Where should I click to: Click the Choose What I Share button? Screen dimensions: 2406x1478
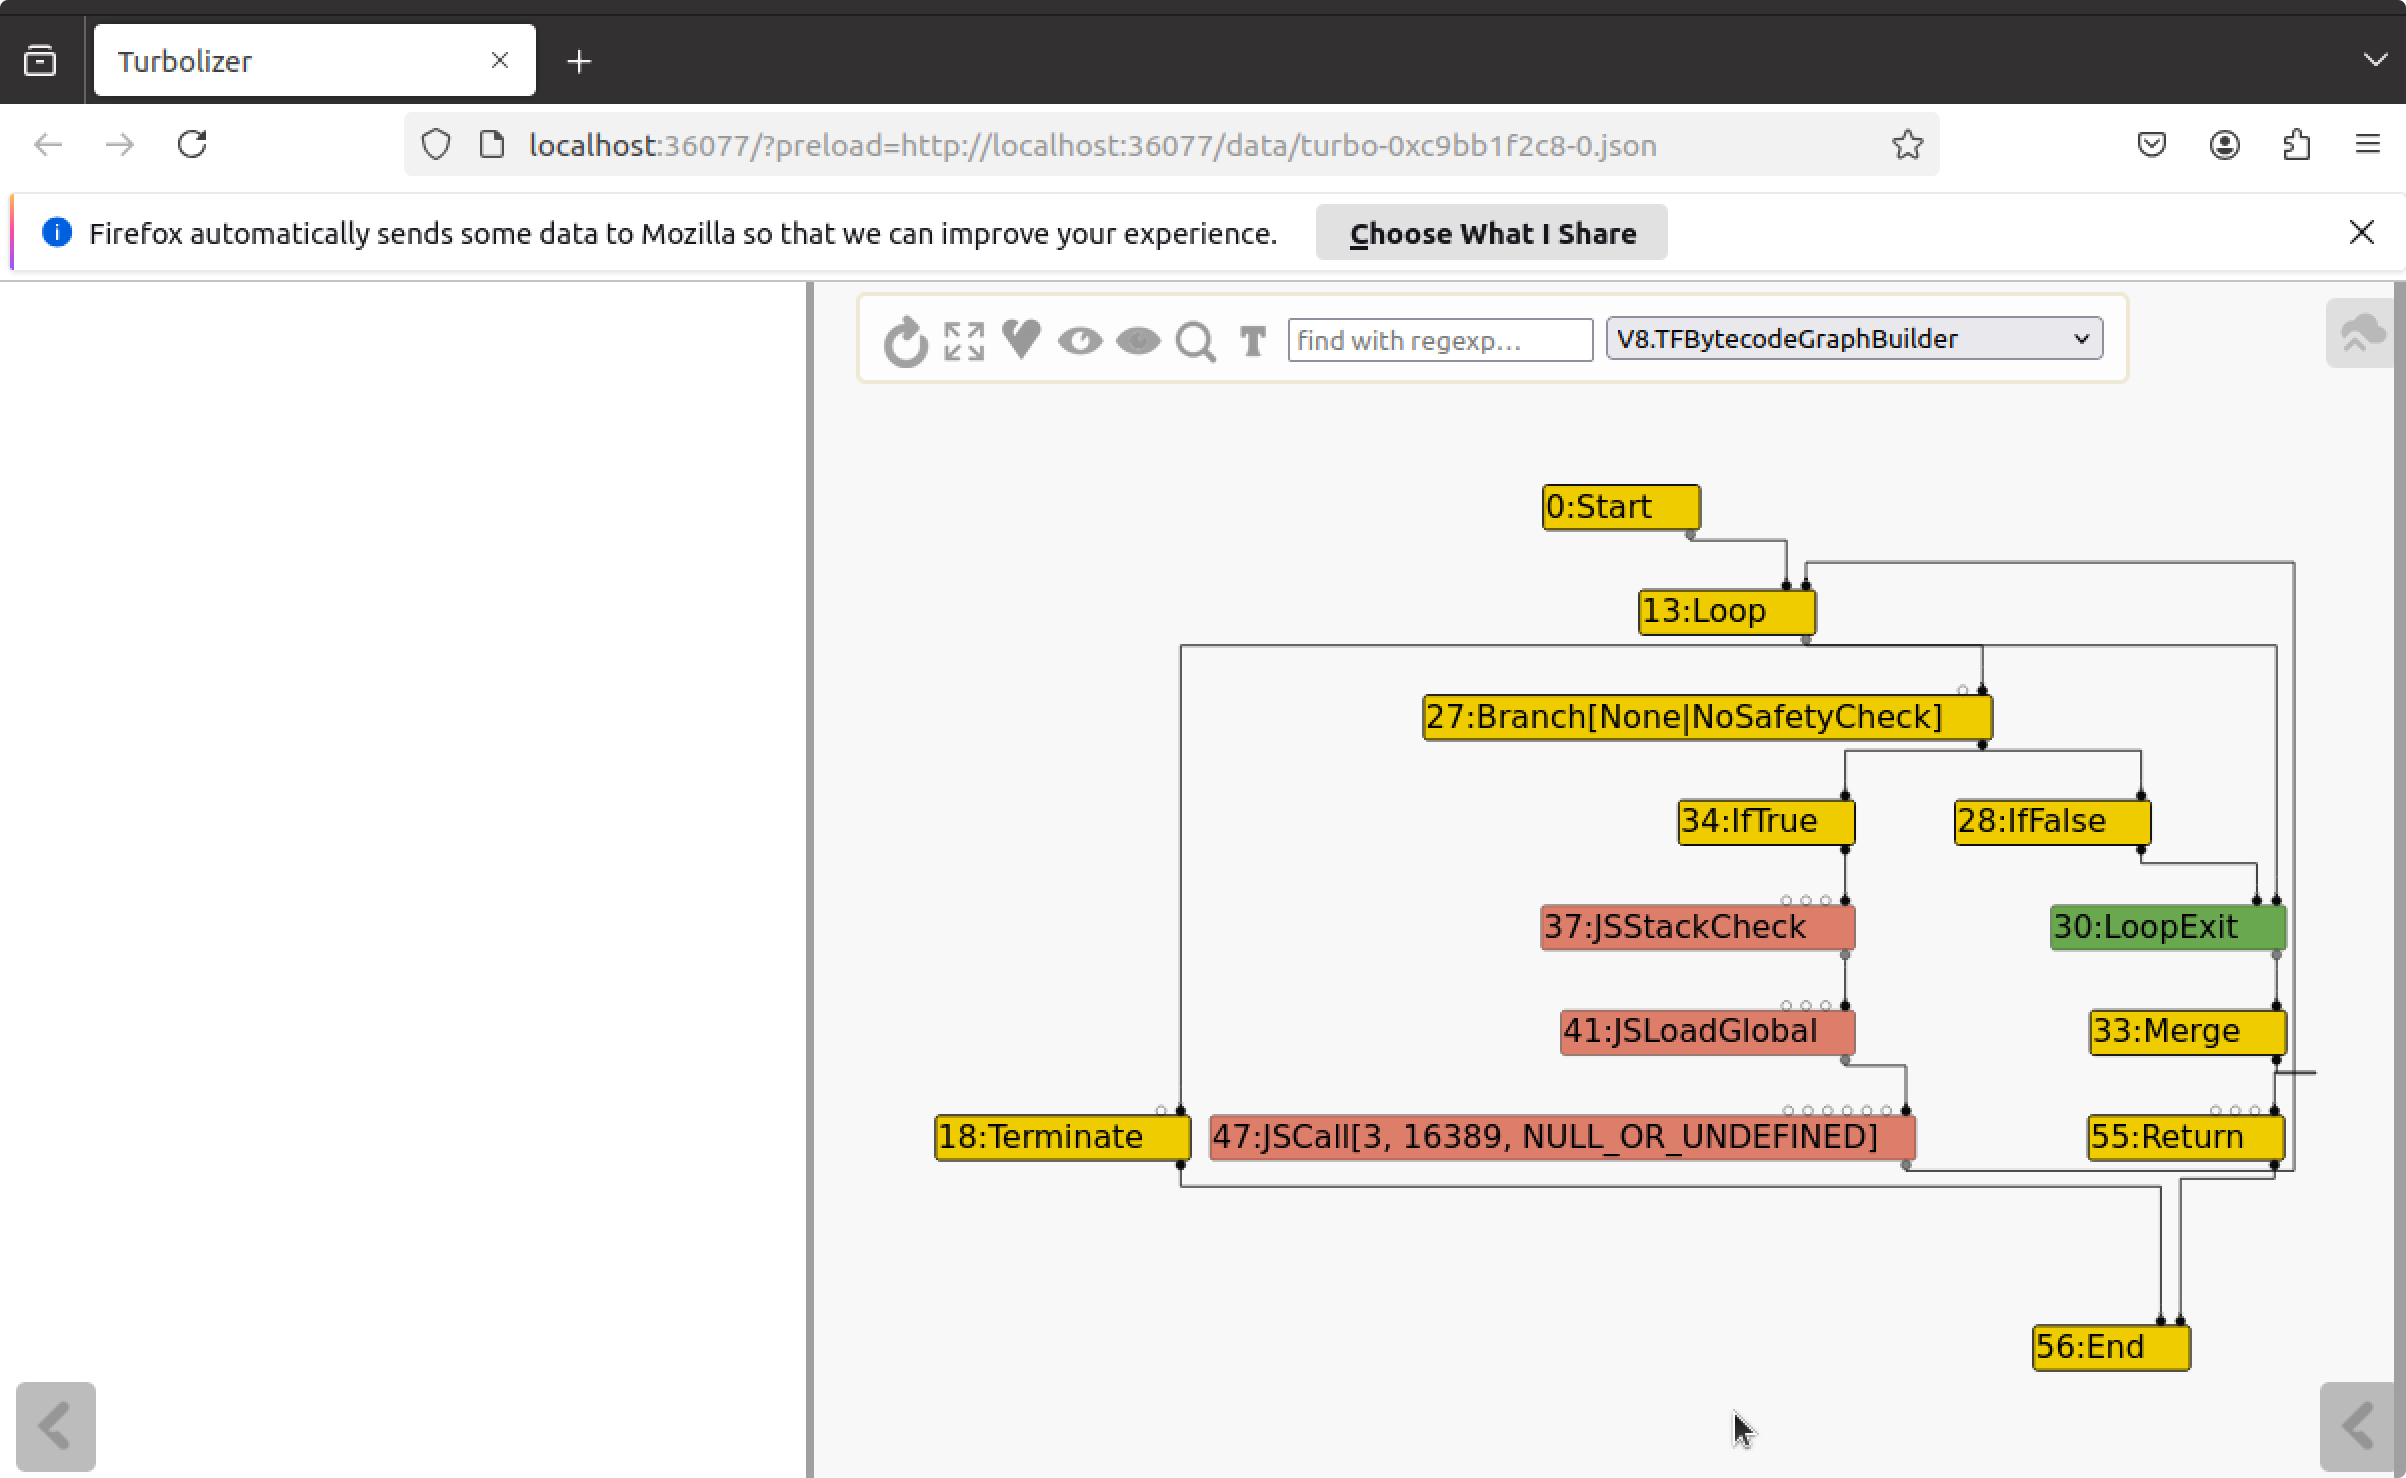(x=1491, y=233)
